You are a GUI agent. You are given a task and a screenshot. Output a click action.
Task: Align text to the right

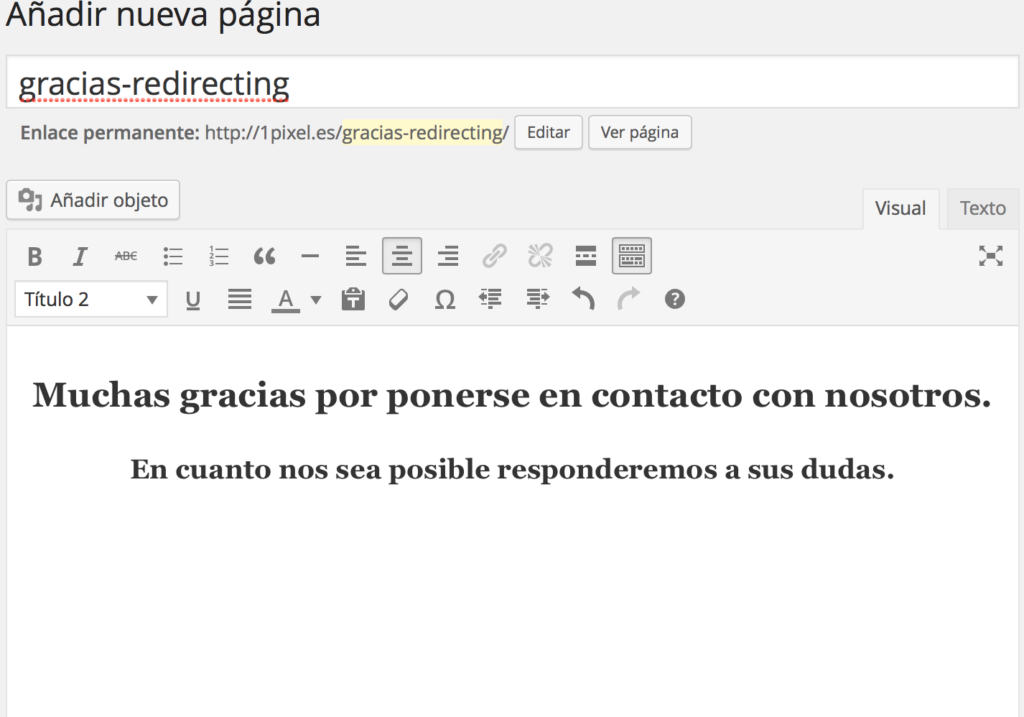pos(448,256)
